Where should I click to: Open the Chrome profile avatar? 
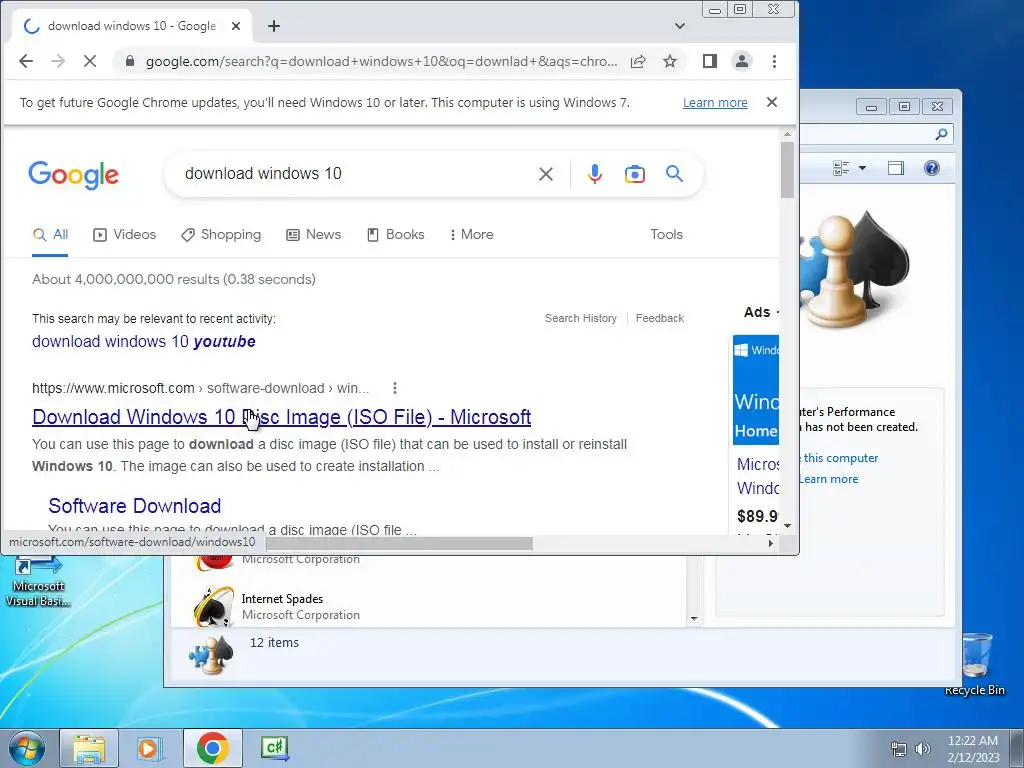pos(742,61)
